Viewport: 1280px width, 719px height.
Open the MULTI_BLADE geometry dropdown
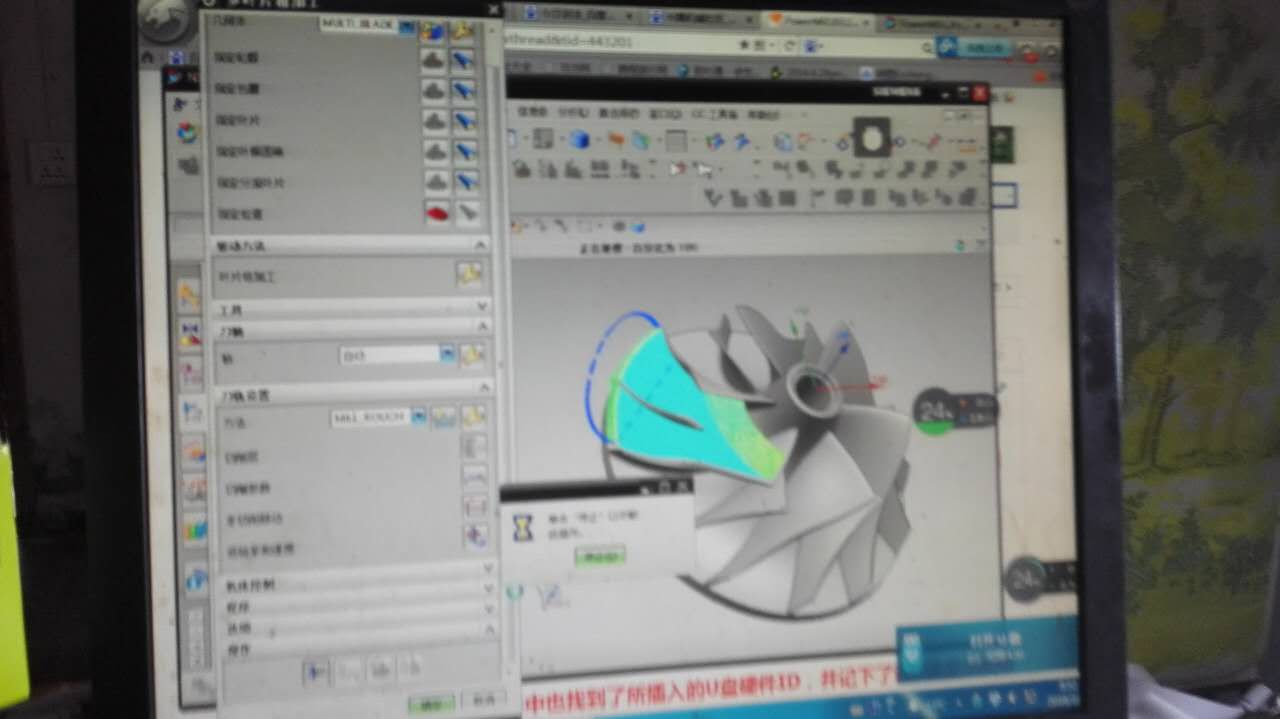(406, 27)
